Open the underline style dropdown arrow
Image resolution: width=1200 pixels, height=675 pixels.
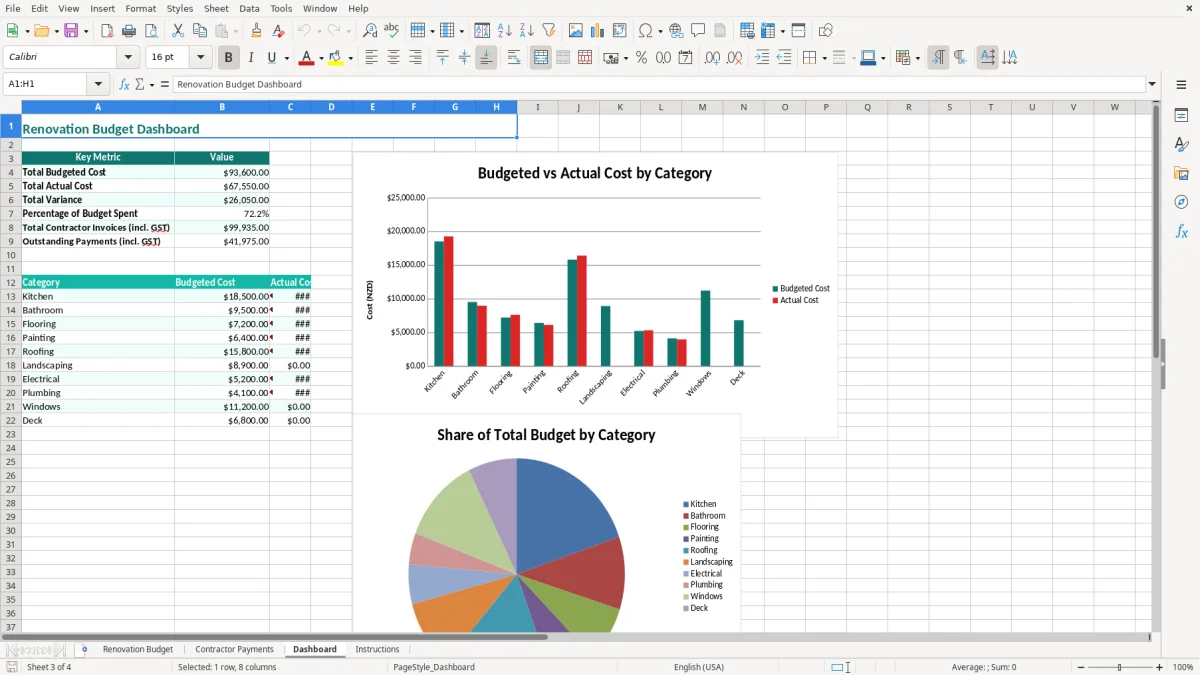click(x=286, y=58)
